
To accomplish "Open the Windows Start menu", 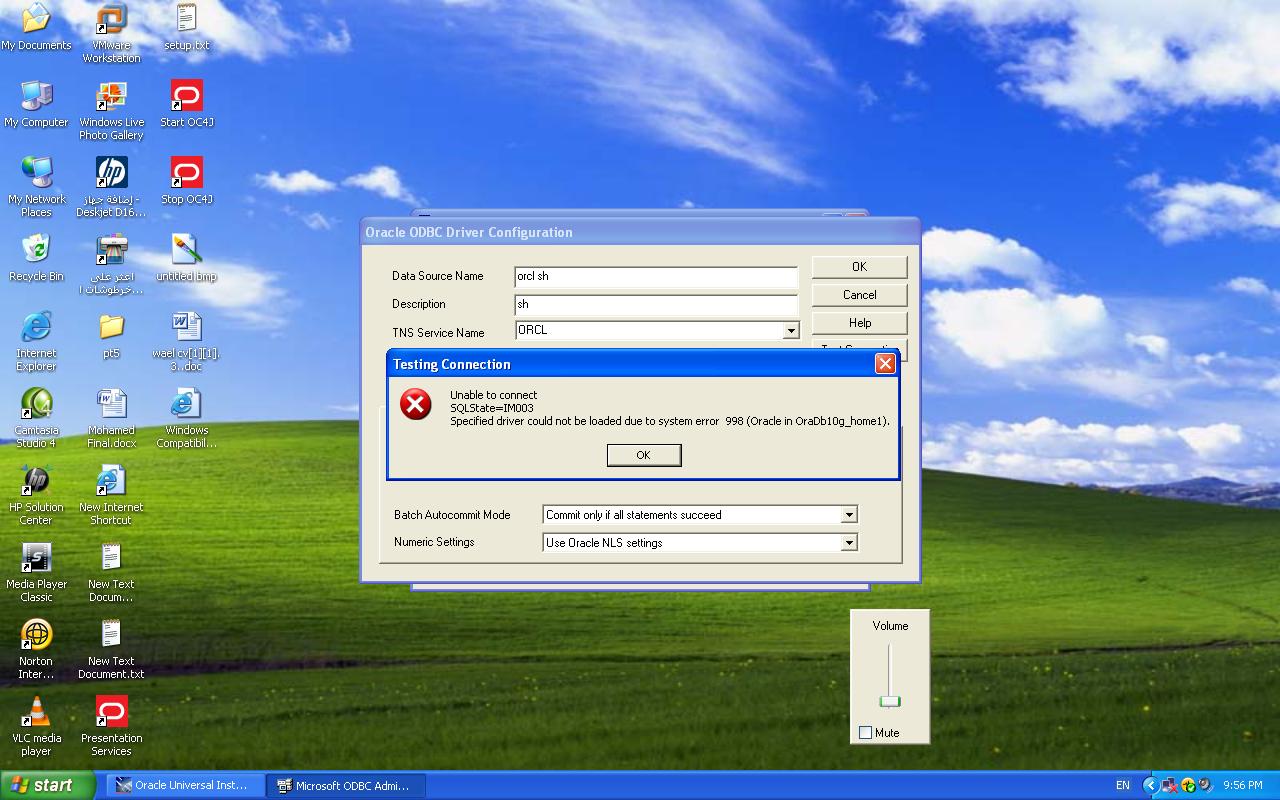I will (42, 785).
